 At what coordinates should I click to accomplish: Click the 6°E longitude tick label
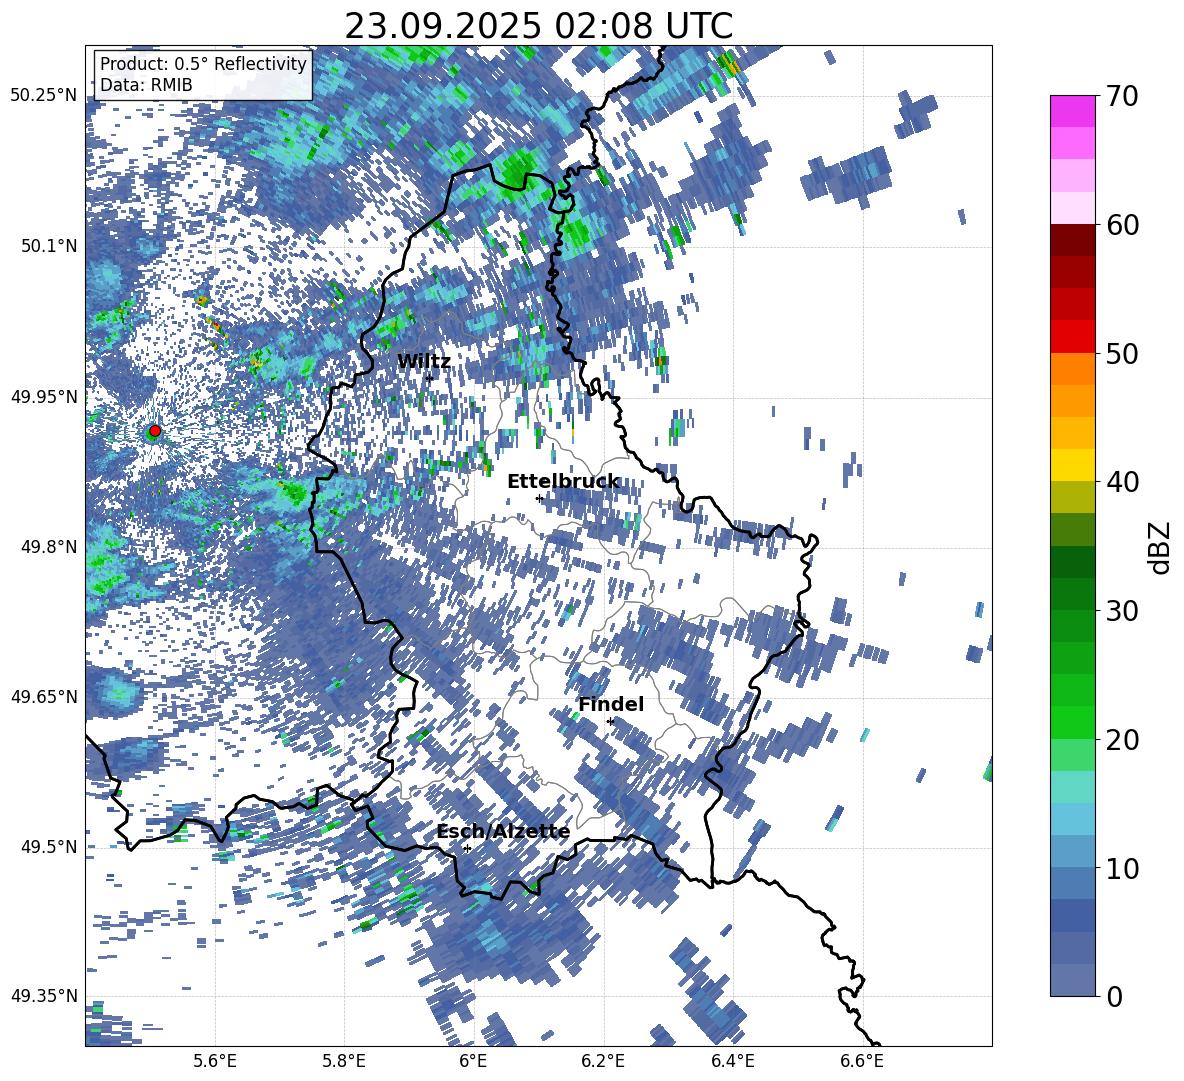coord(473,1061)
